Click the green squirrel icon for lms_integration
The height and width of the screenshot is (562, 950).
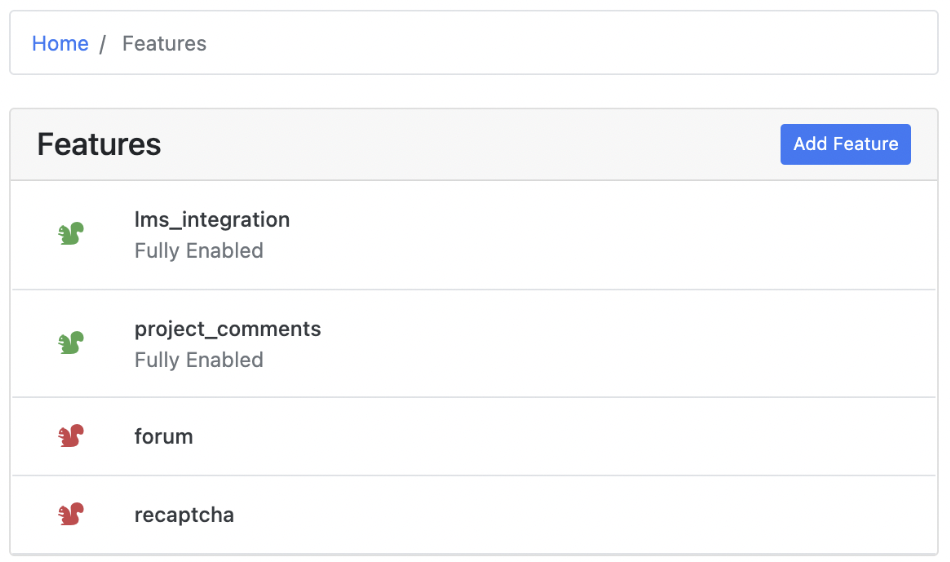coord(70,234)
